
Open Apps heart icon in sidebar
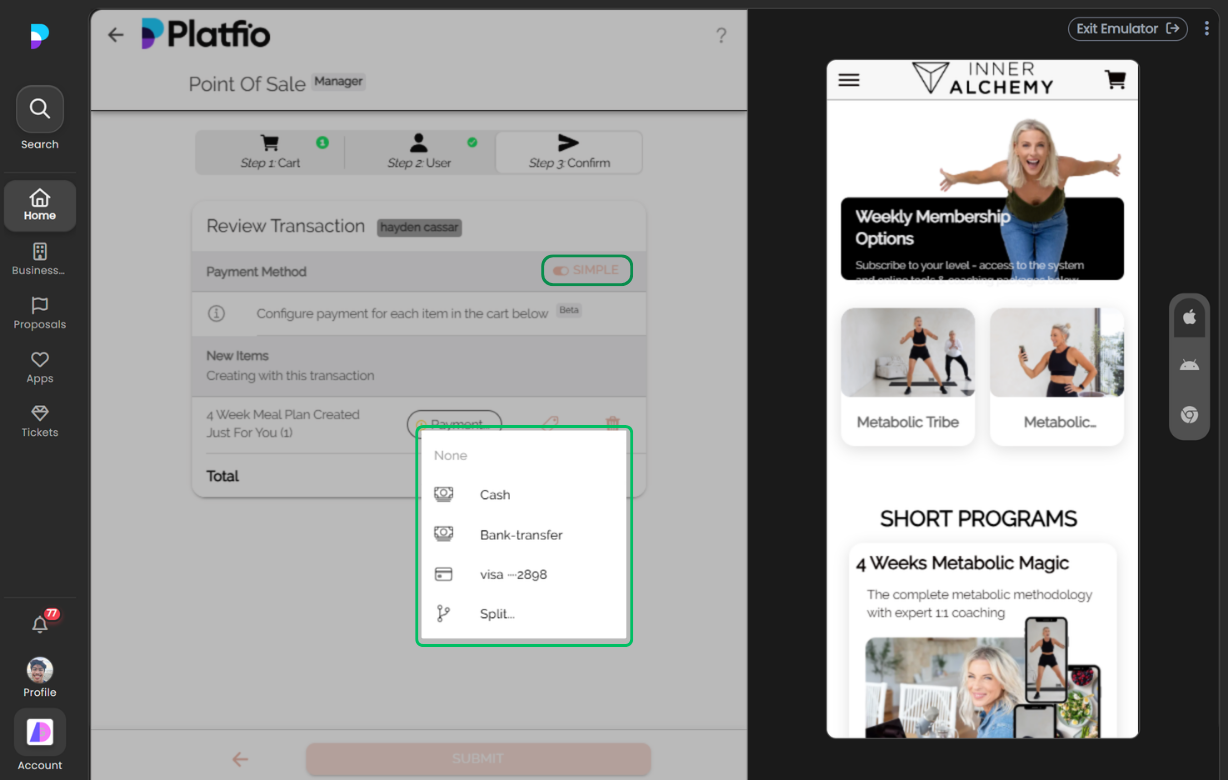[40, 367]
